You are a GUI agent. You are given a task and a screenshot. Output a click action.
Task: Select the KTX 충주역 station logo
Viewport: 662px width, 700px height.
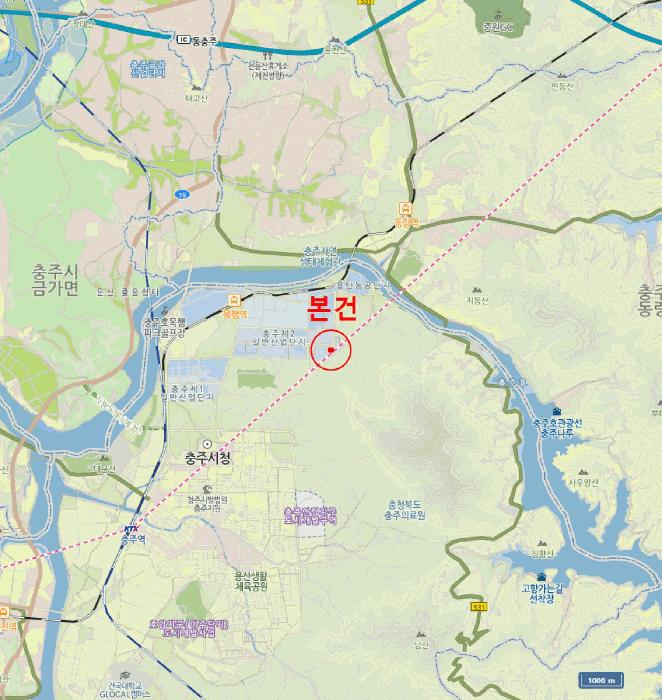coord(131,529)
